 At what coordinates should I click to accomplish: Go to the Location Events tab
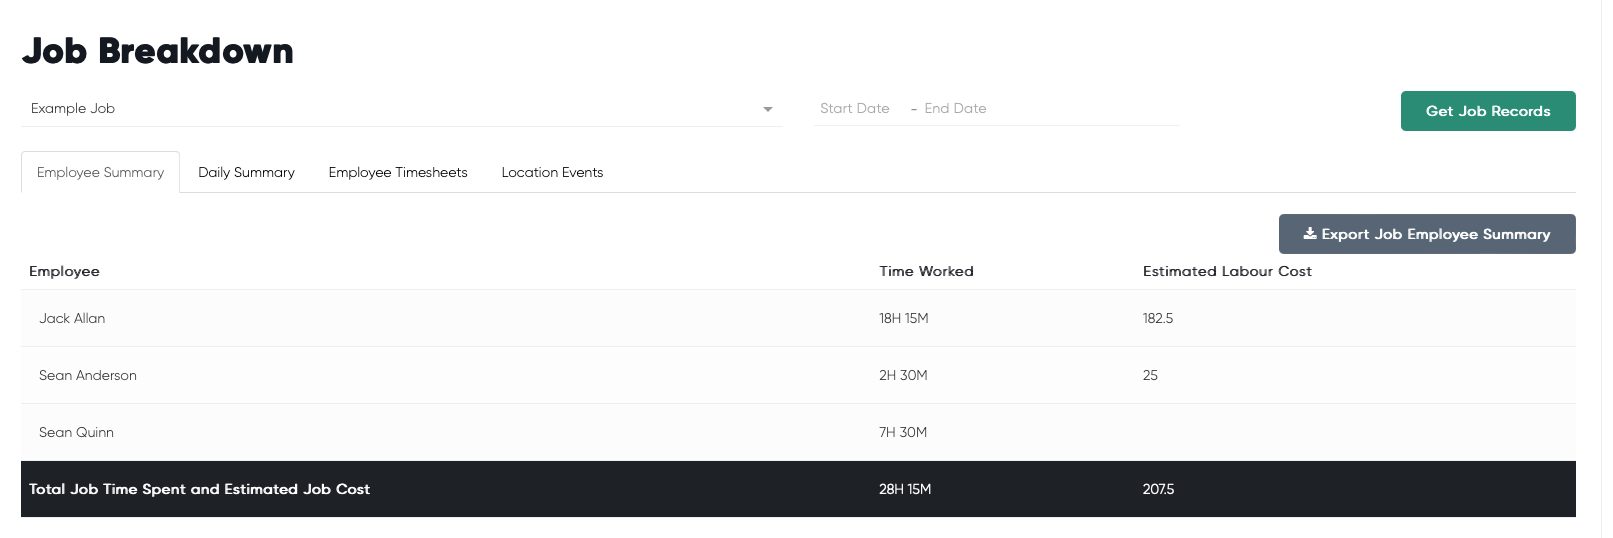coord(552,172)
